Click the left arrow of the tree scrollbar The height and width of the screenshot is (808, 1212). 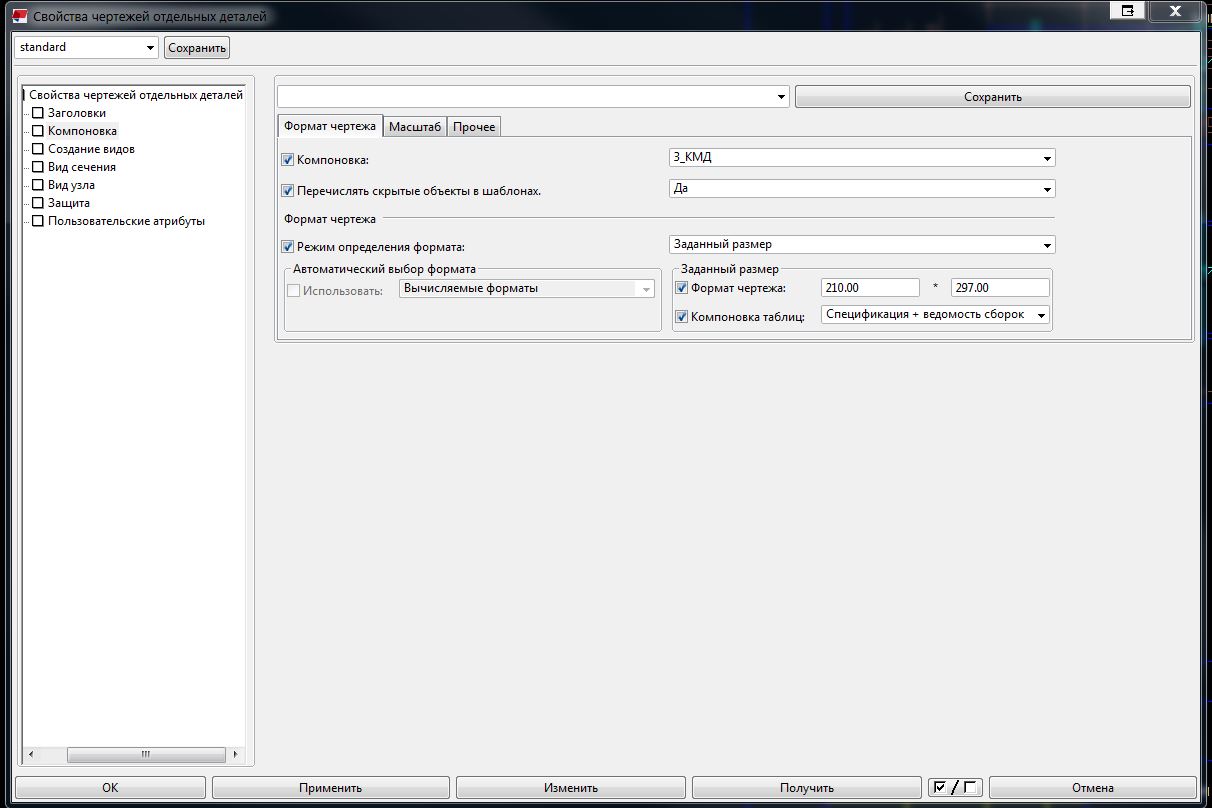click(31, 754)
